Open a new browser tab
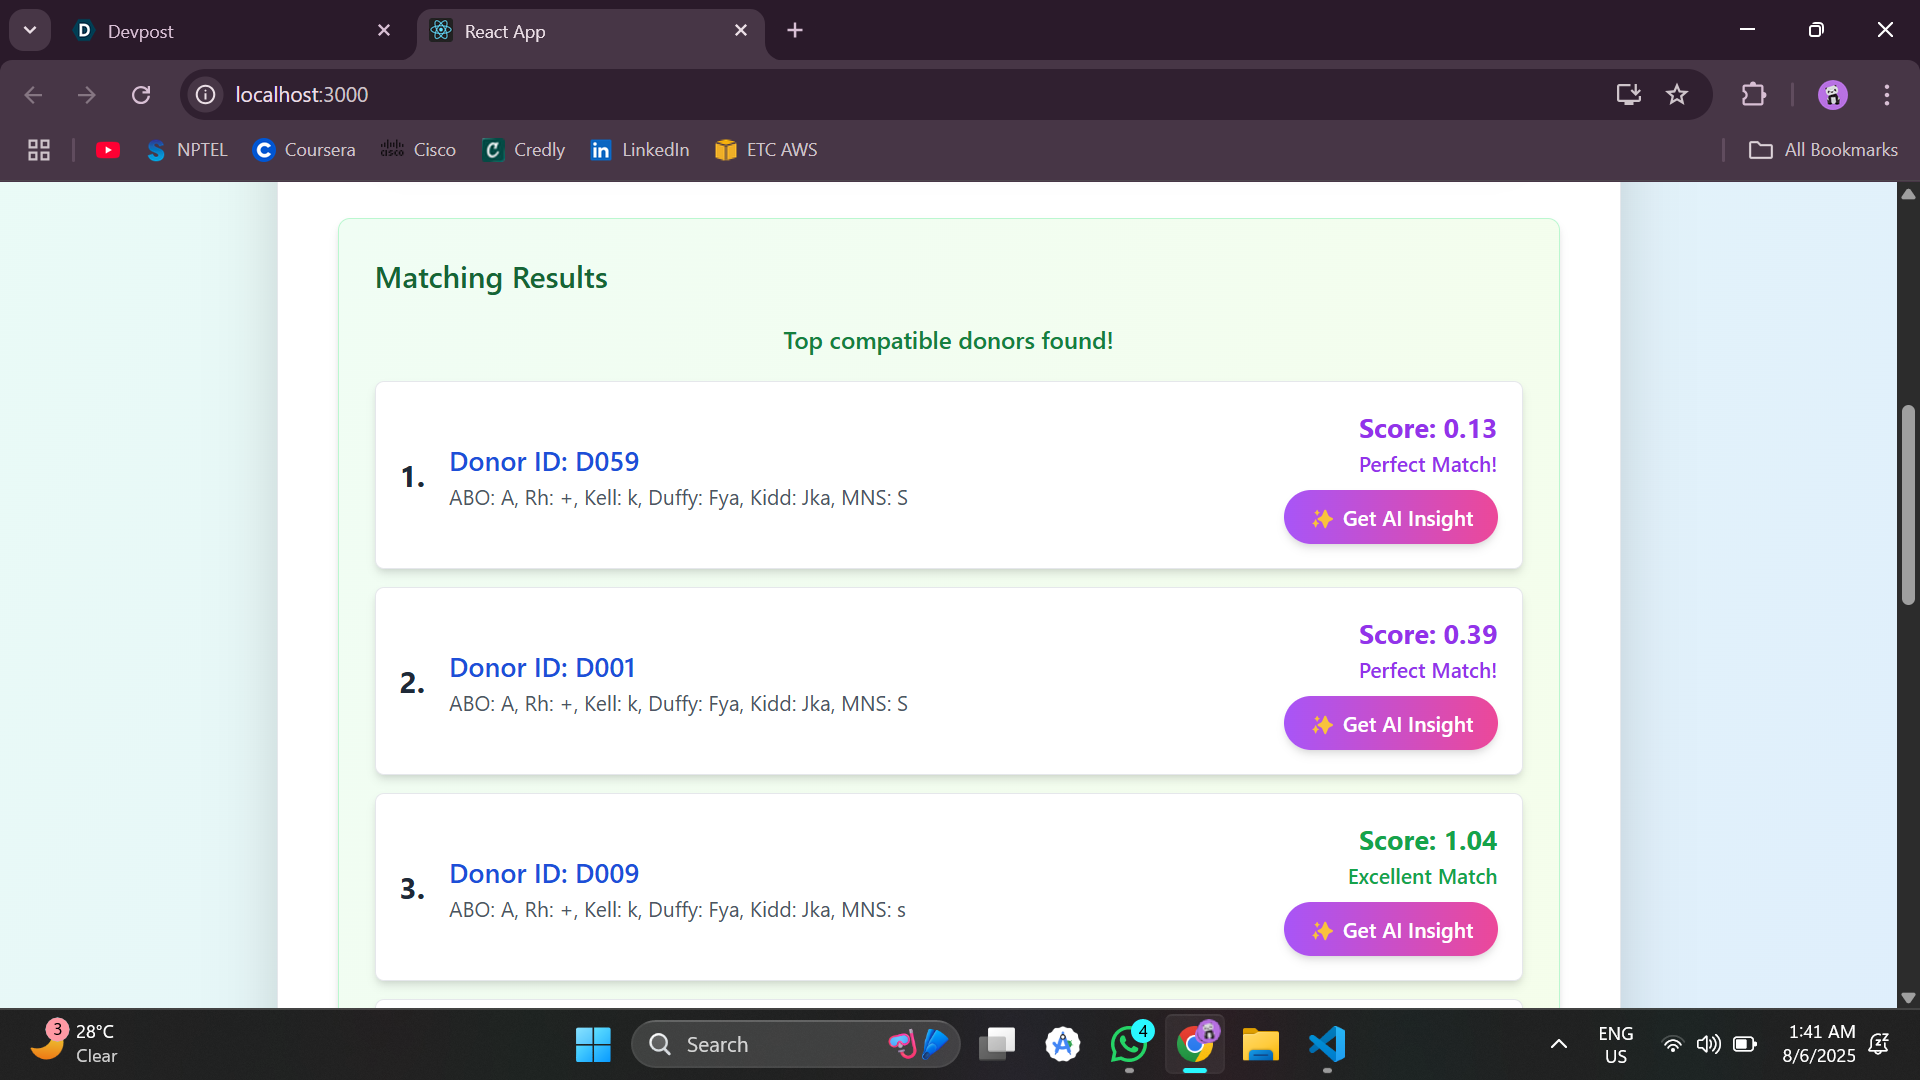The height and width of the screenshot is (1080, 1920). 795,31
